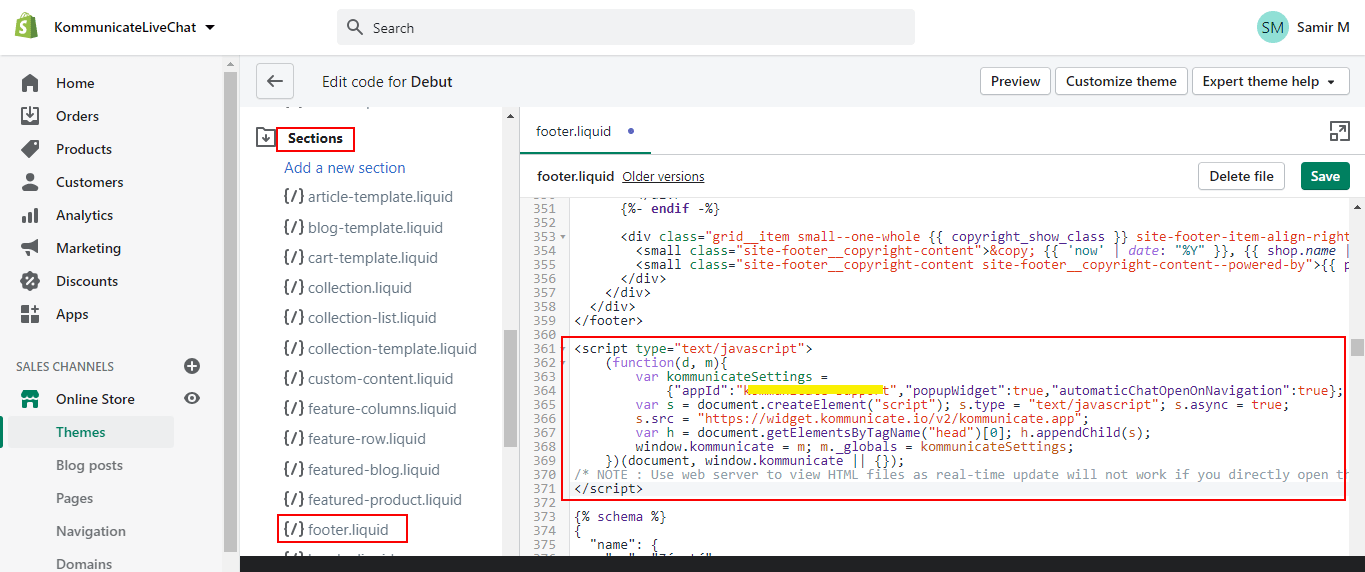1365x572 pixels.
Task: Open Themes in Online Store menu
Action: (x=81, y=432)
